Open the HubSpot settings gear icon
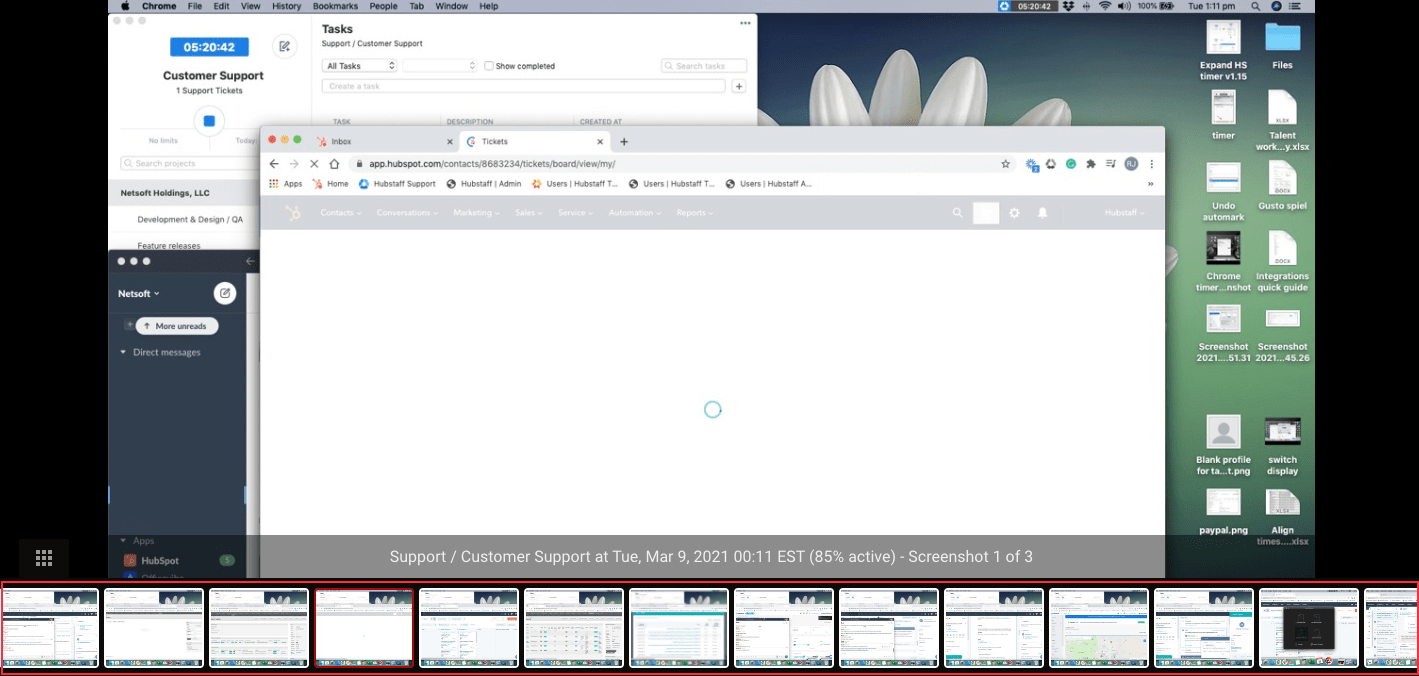The height and width of the screenshot is (676, 1419). point(1014,212)
